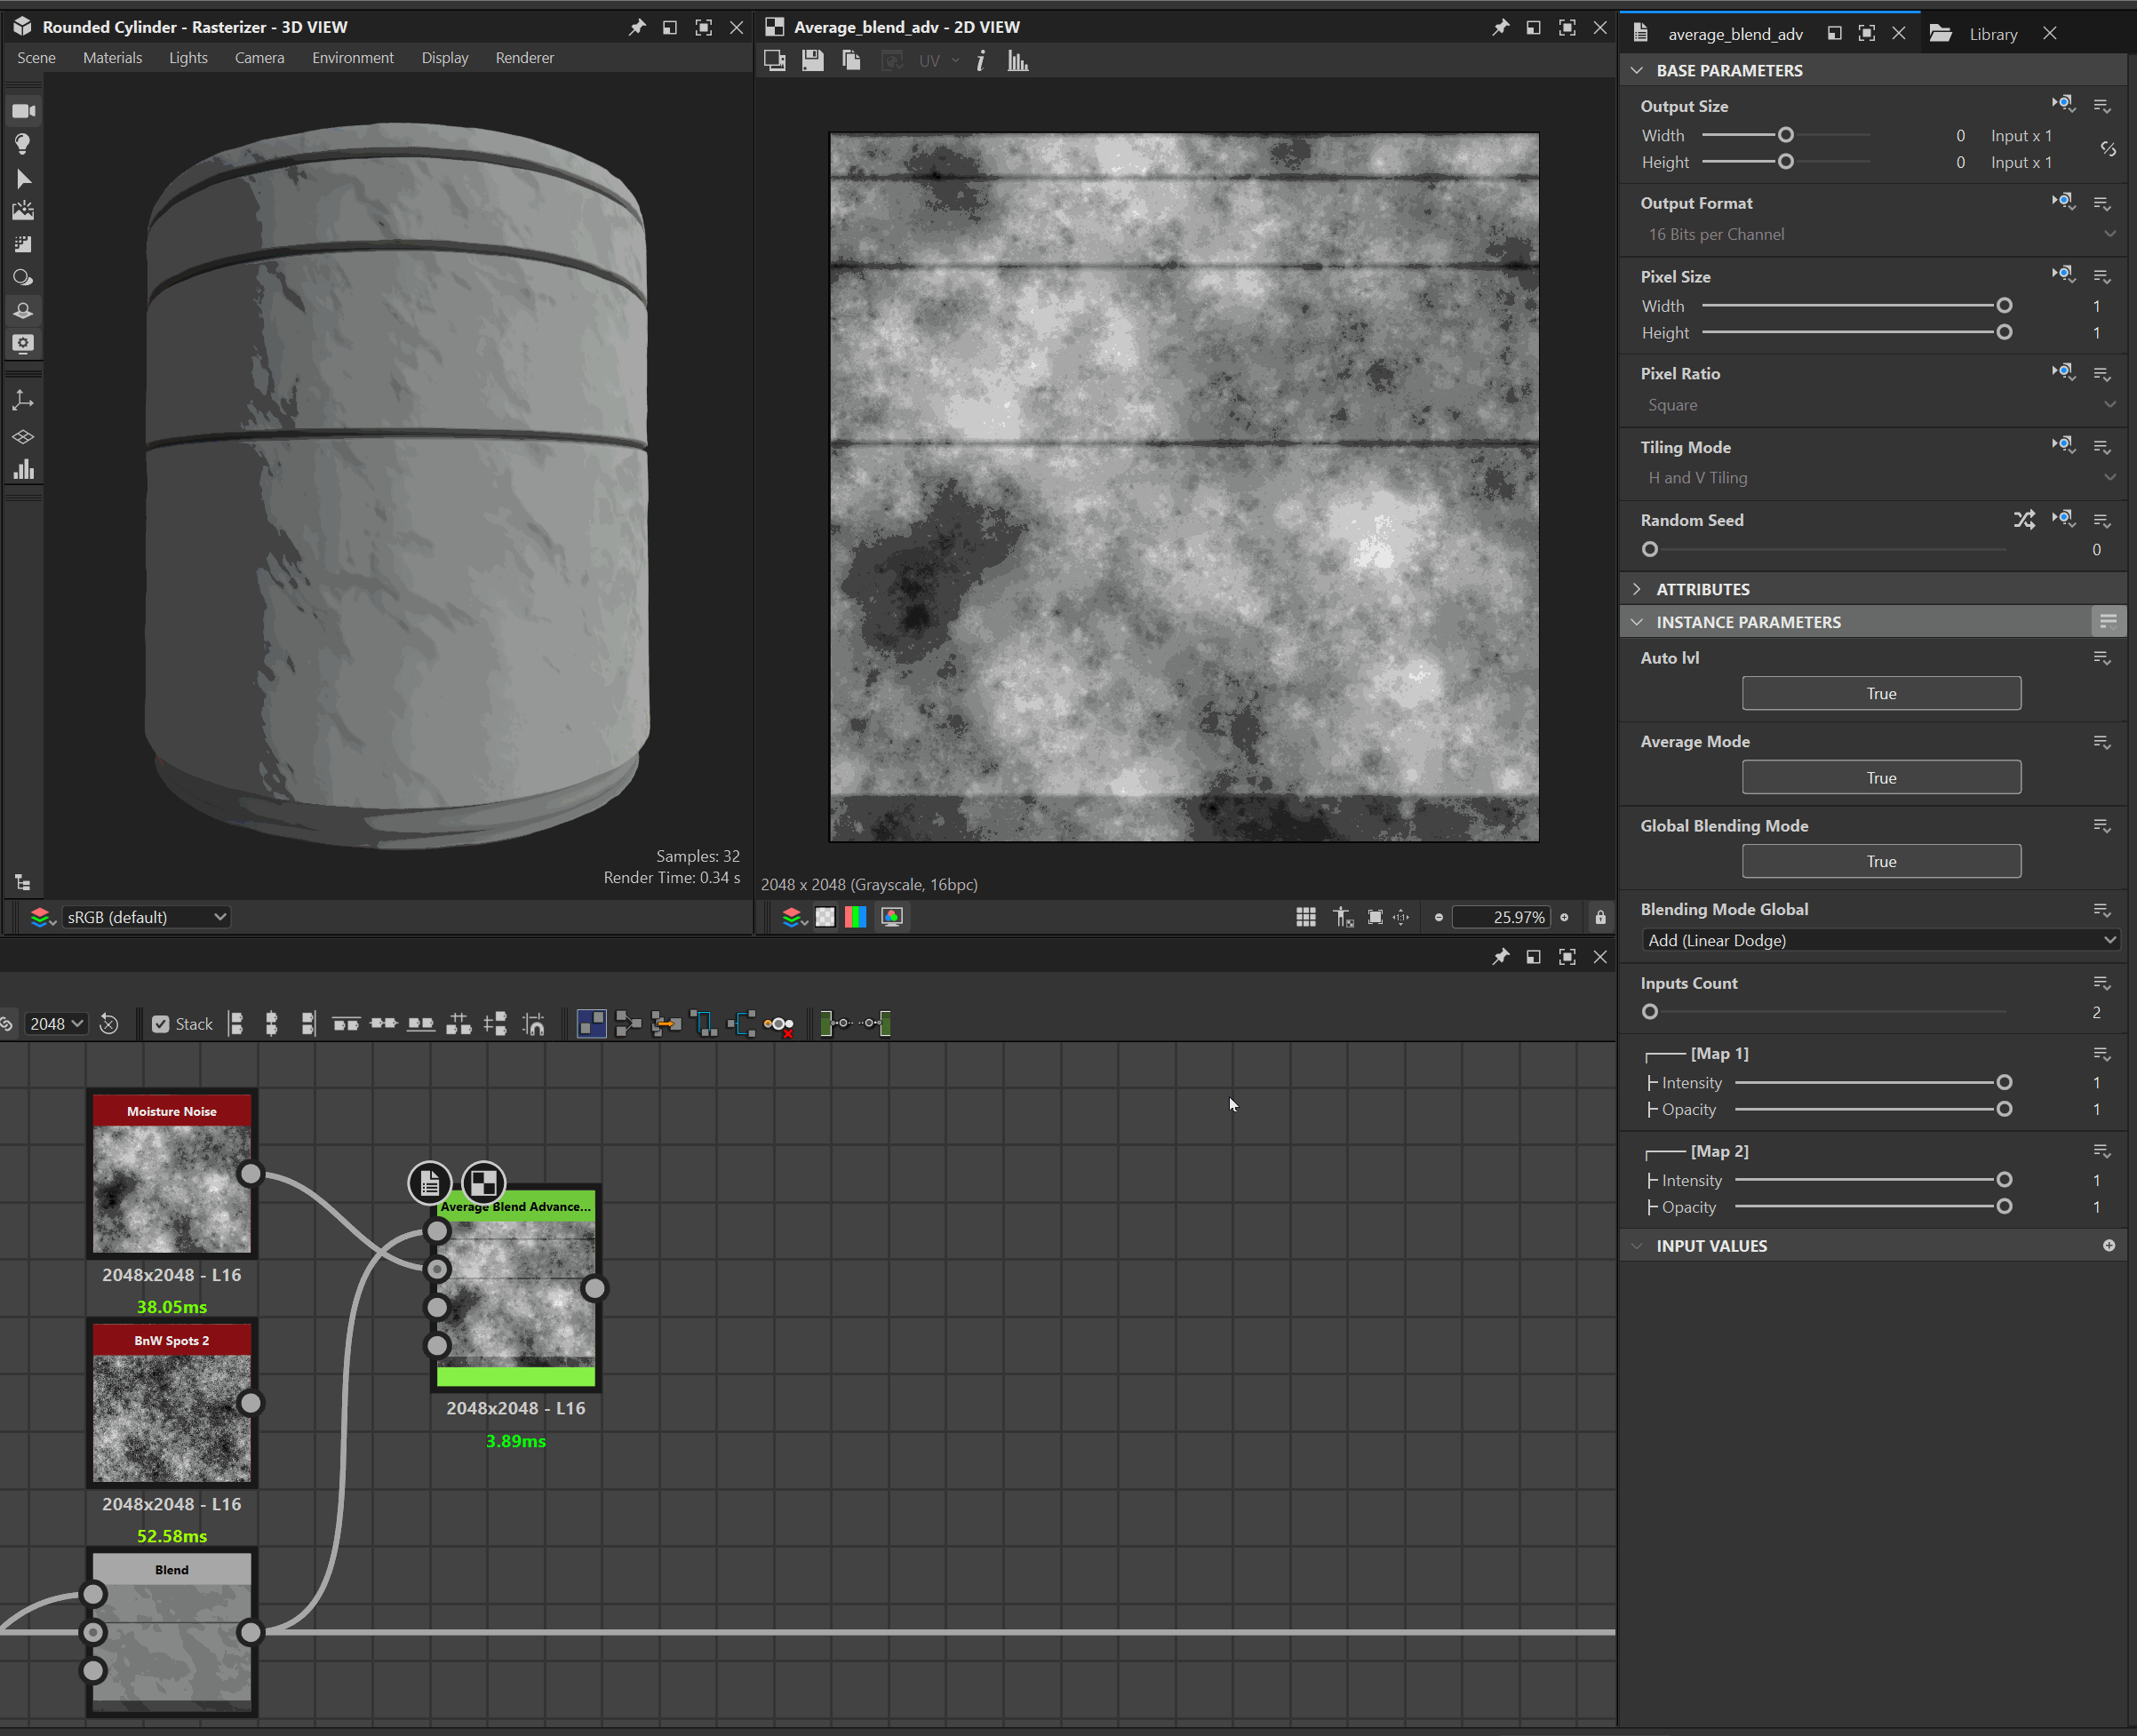Toggle the Stack checkbox in graph toolbar
This screenshot has height=1736, width=2137.
pos(160,1024)
